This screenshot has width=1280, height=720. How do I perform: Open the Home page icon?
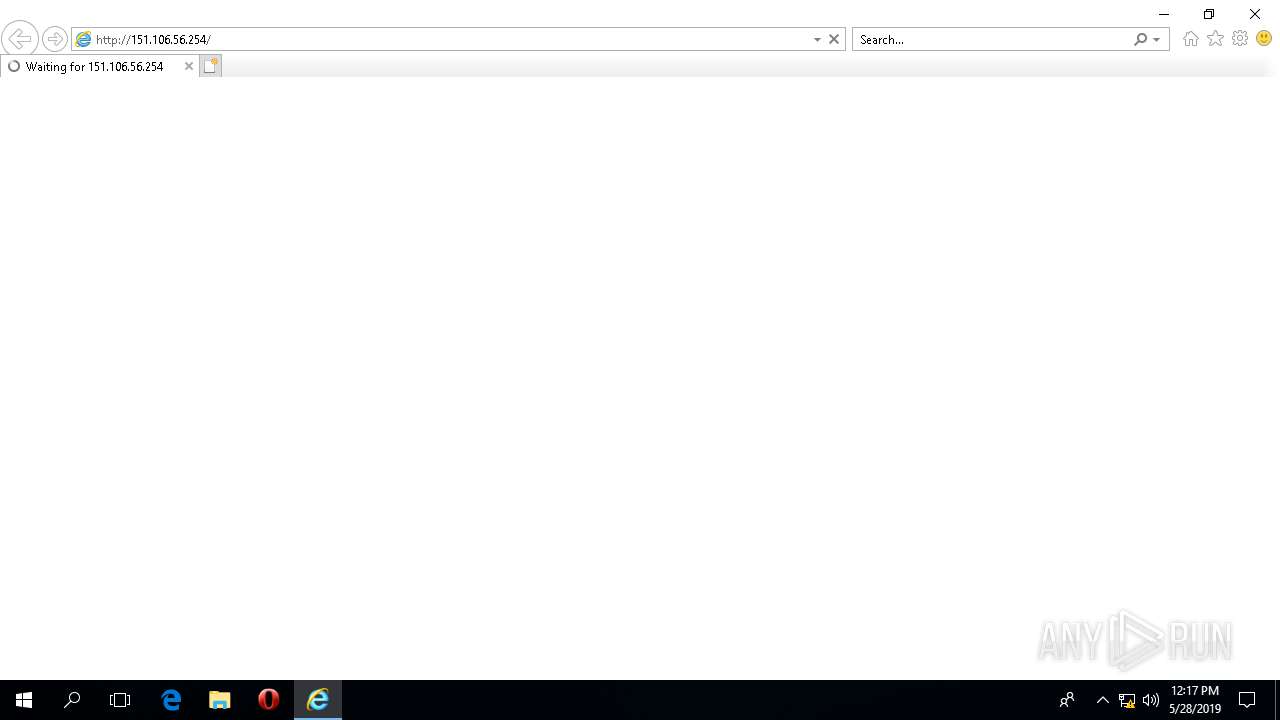(1190, 39)
